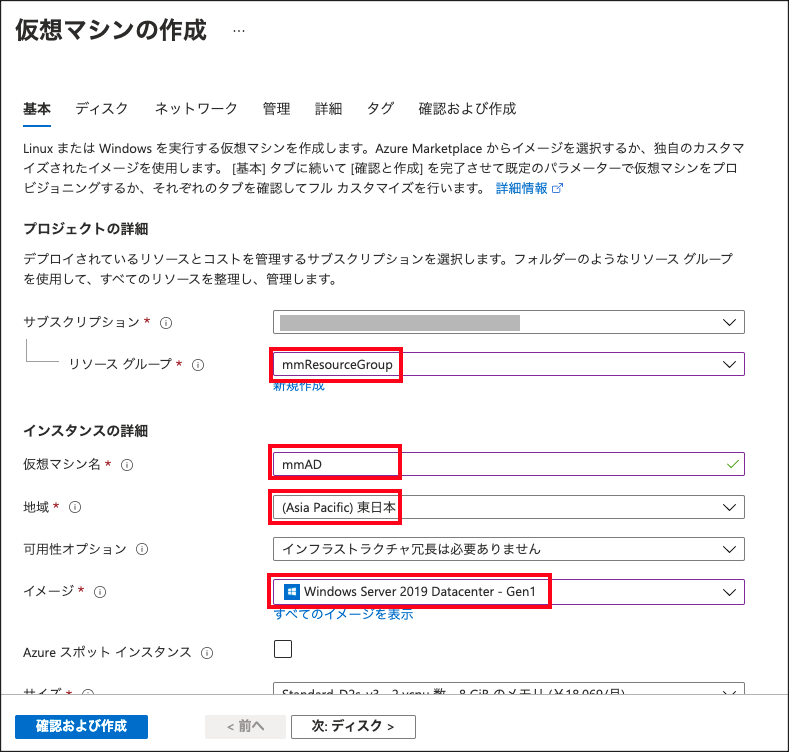Click the info icon beside 地域
The image size is (789, 752).
75,507
